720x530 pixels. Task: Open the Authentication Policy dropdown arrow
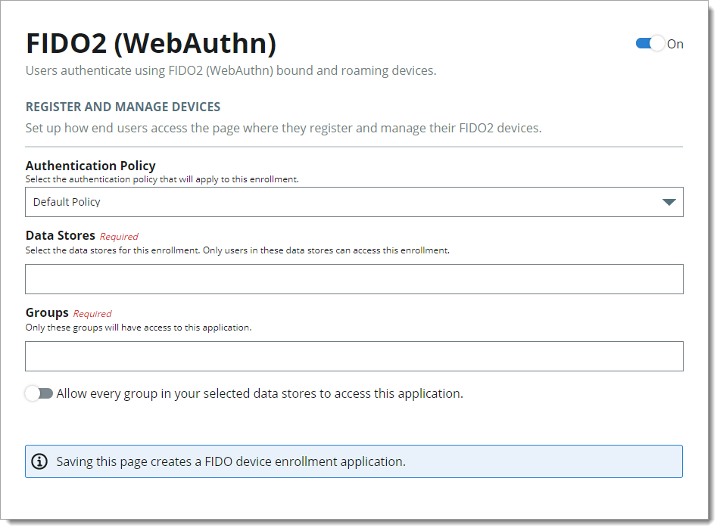click(x=669, y=202)
